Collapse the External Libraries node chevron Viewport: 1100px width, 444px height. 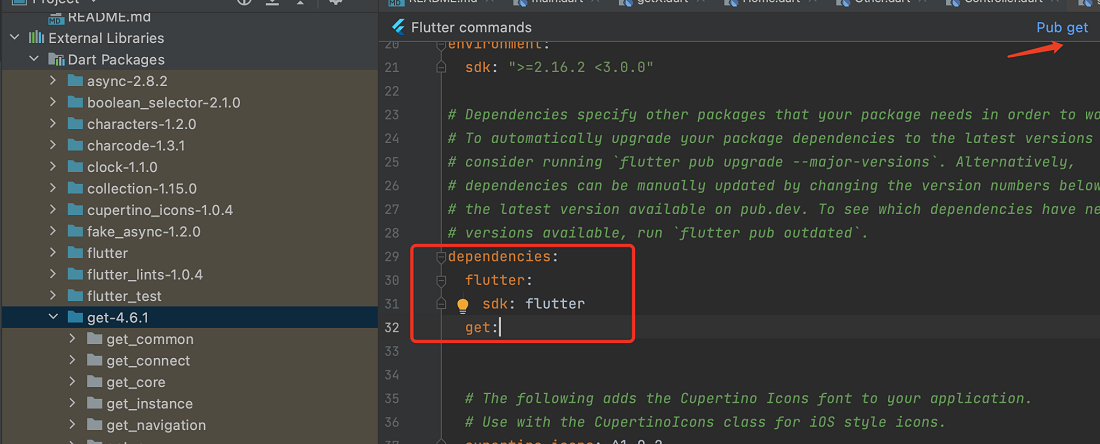point(15,38)
